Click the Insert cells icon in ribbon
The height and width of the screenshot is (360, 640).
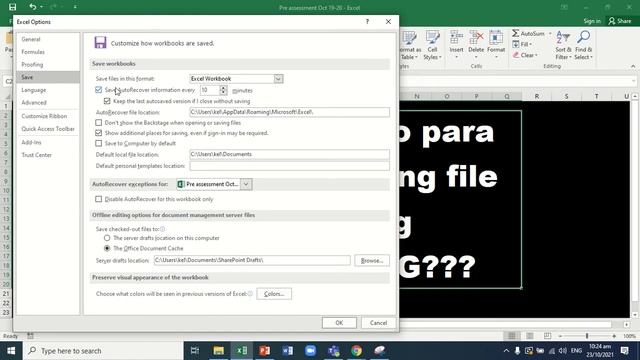pyautogui.click(x=456, y=38)
